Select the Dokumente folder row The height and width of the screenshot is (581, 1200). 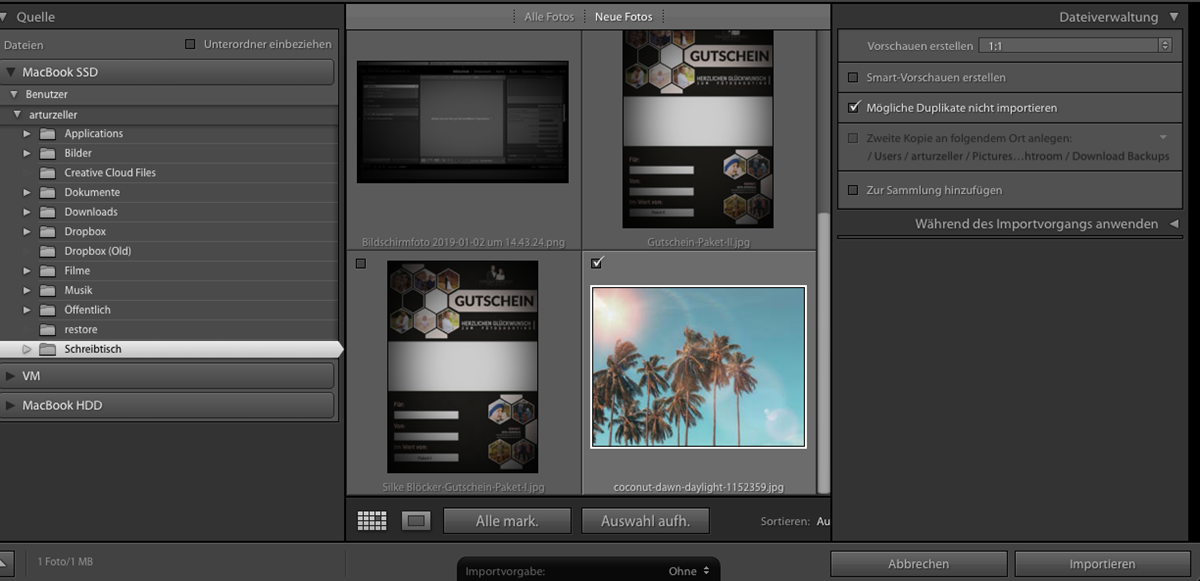point(167,192)
